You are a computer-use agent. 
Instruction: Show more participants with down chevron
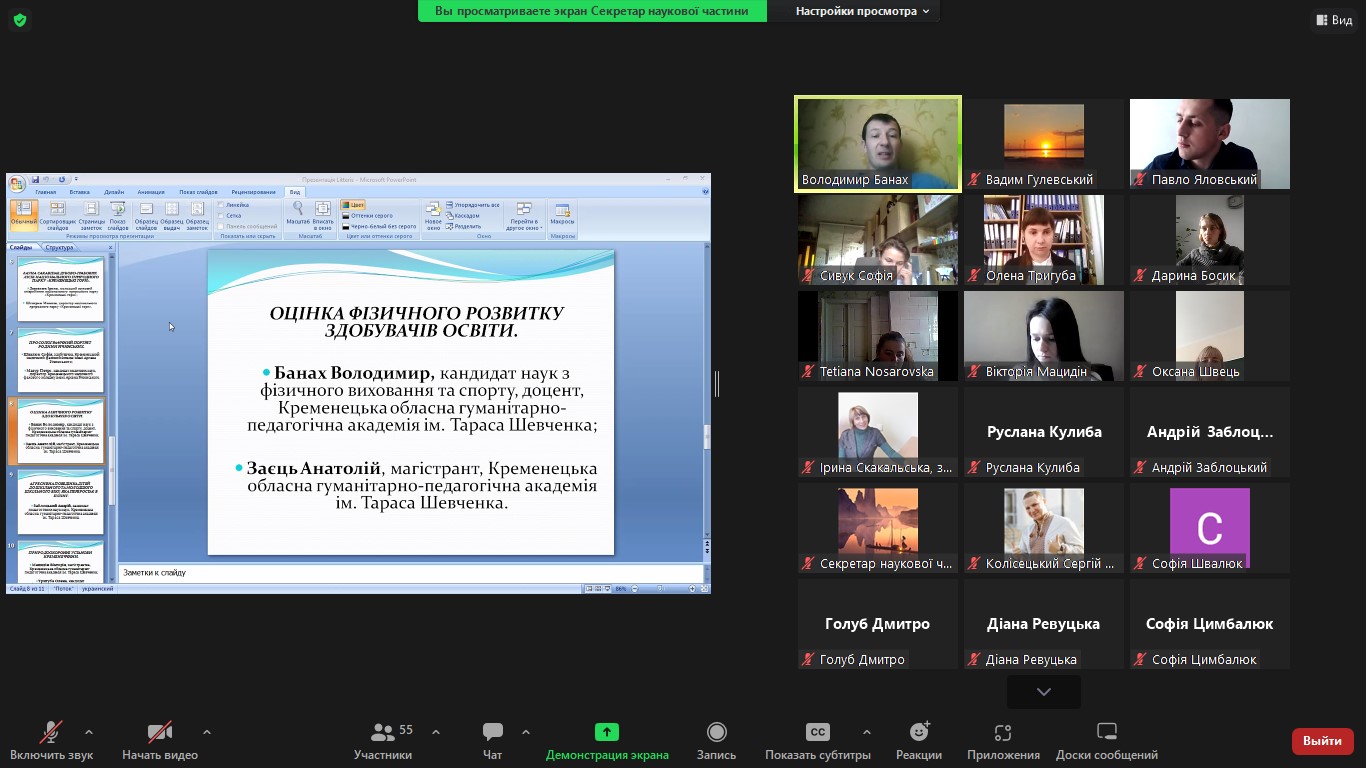(x=1043, y=692)
